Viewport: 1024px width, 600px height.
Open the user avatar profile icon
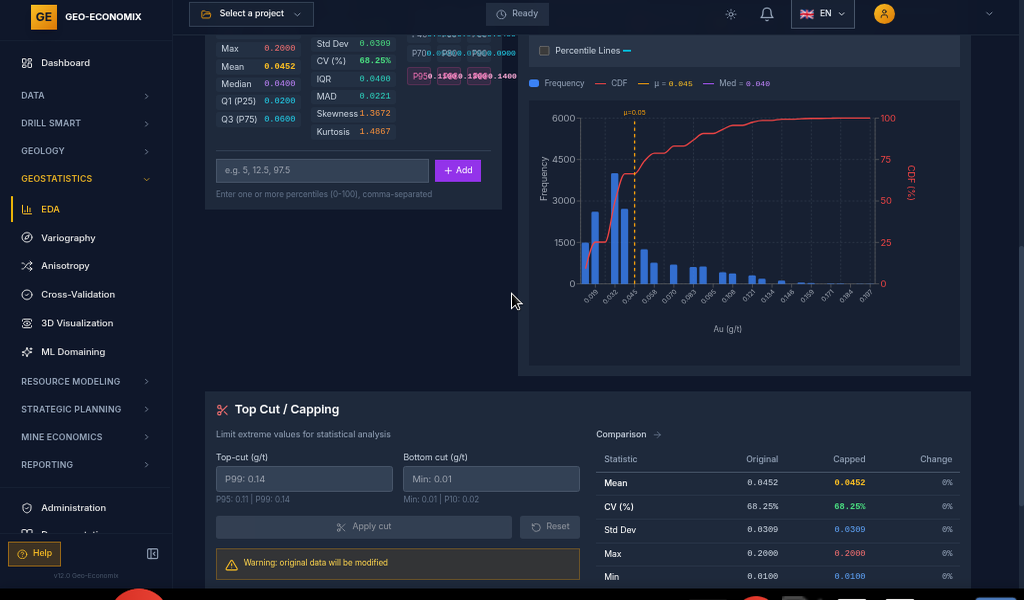(x=884, y=14)
